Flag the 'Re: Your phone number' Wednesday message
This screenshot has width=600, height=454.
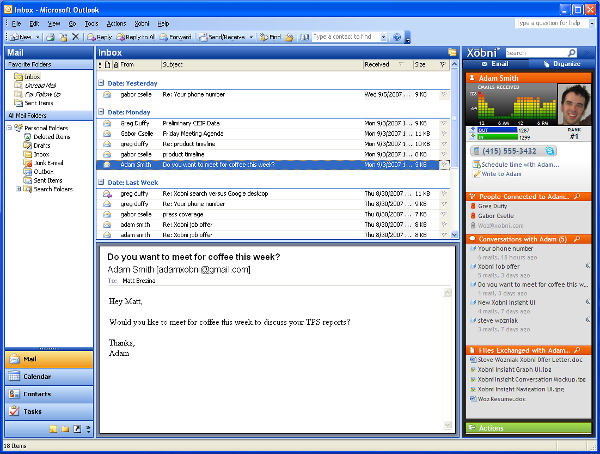click(444, 95)
